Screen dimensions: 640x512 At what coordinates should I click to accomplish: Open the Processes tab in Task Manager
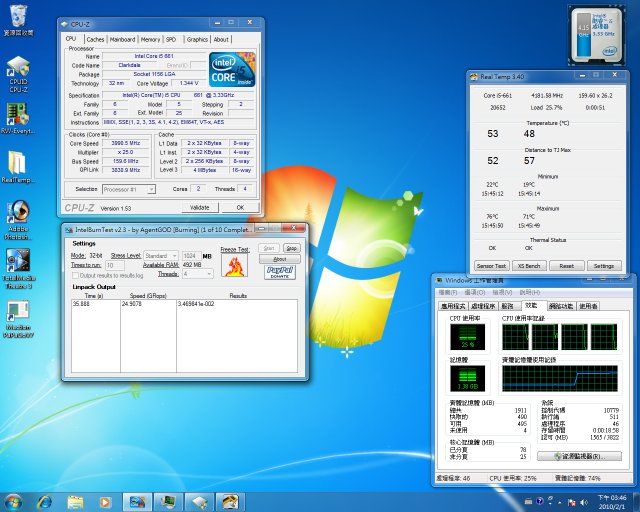[x=483, y=306]
